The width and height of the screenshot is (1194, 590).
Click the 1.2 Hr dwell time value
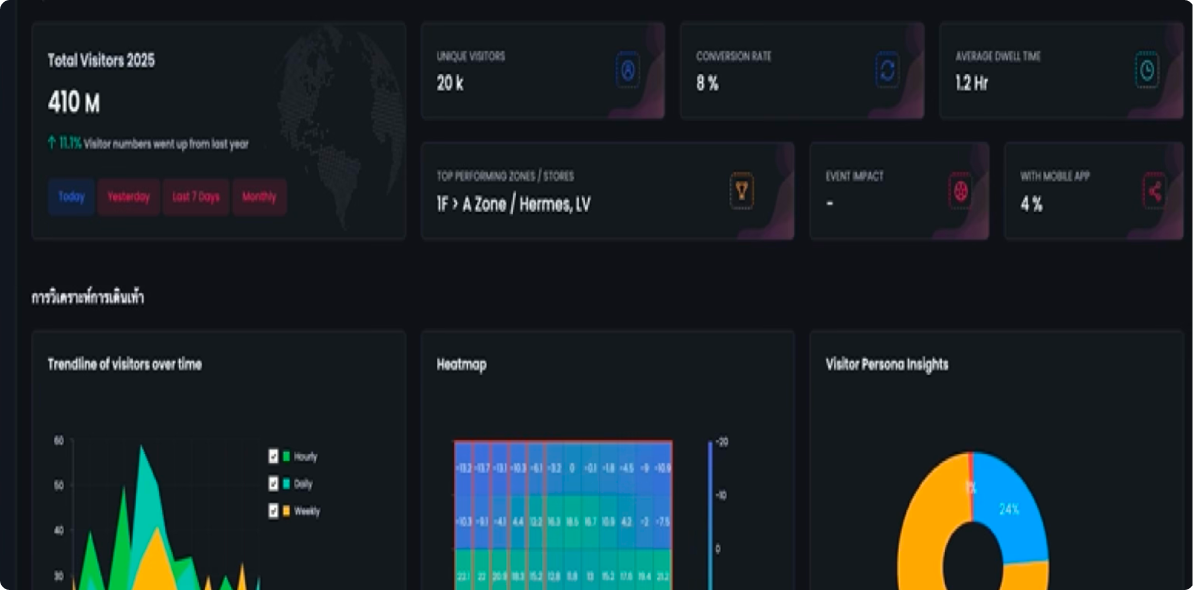(x=972, y=84)
